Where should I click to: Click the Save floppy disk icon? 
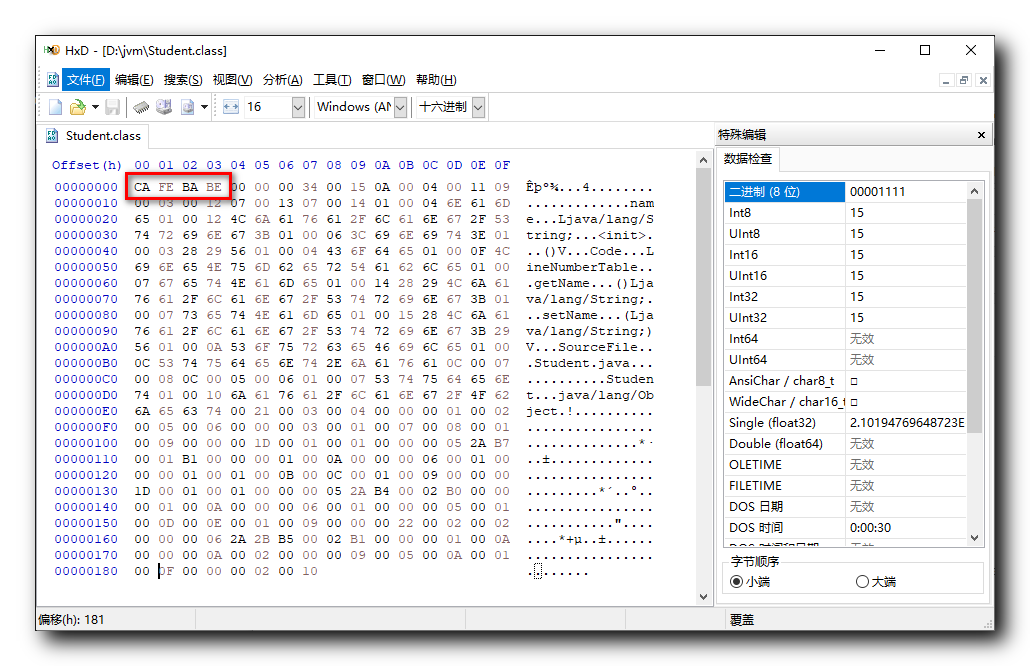tap(112, 107)
